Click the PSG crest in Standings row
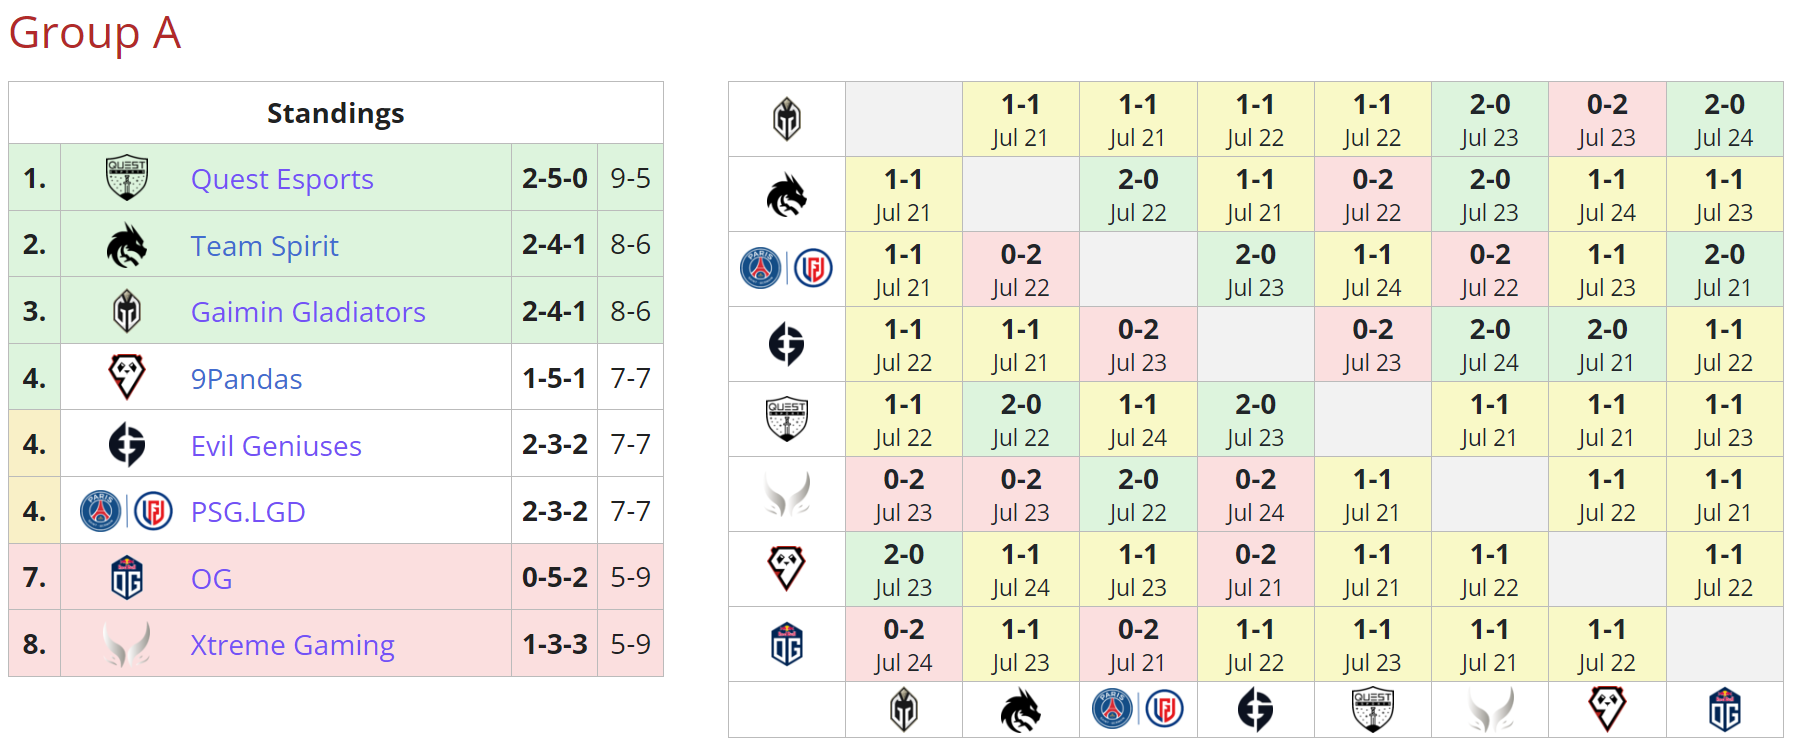This screenshot has width=1795, height=750. tap(101, 511)
